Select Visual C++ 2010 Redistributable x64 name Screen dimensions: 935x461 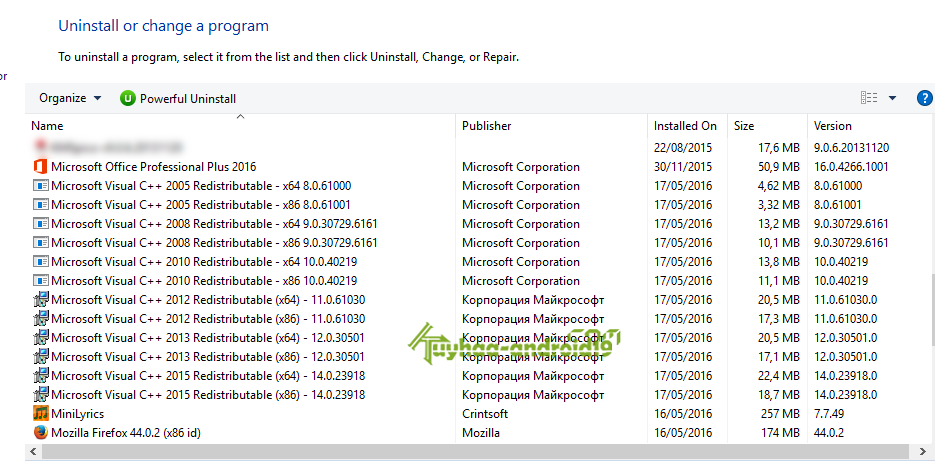(204, 262)
